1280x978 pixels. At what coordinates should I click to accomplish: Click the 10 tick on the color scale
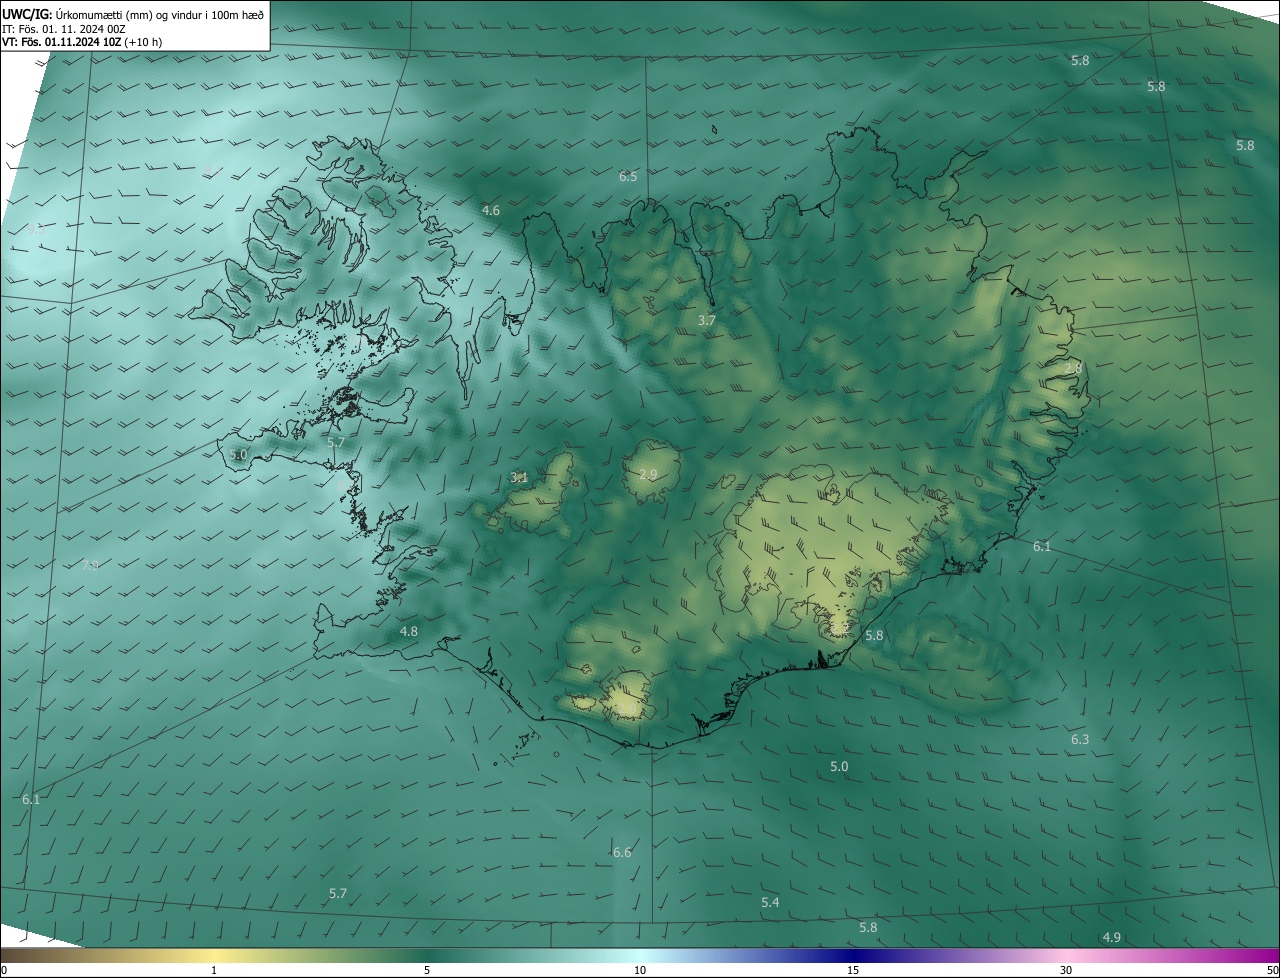[x=640, y=970]
